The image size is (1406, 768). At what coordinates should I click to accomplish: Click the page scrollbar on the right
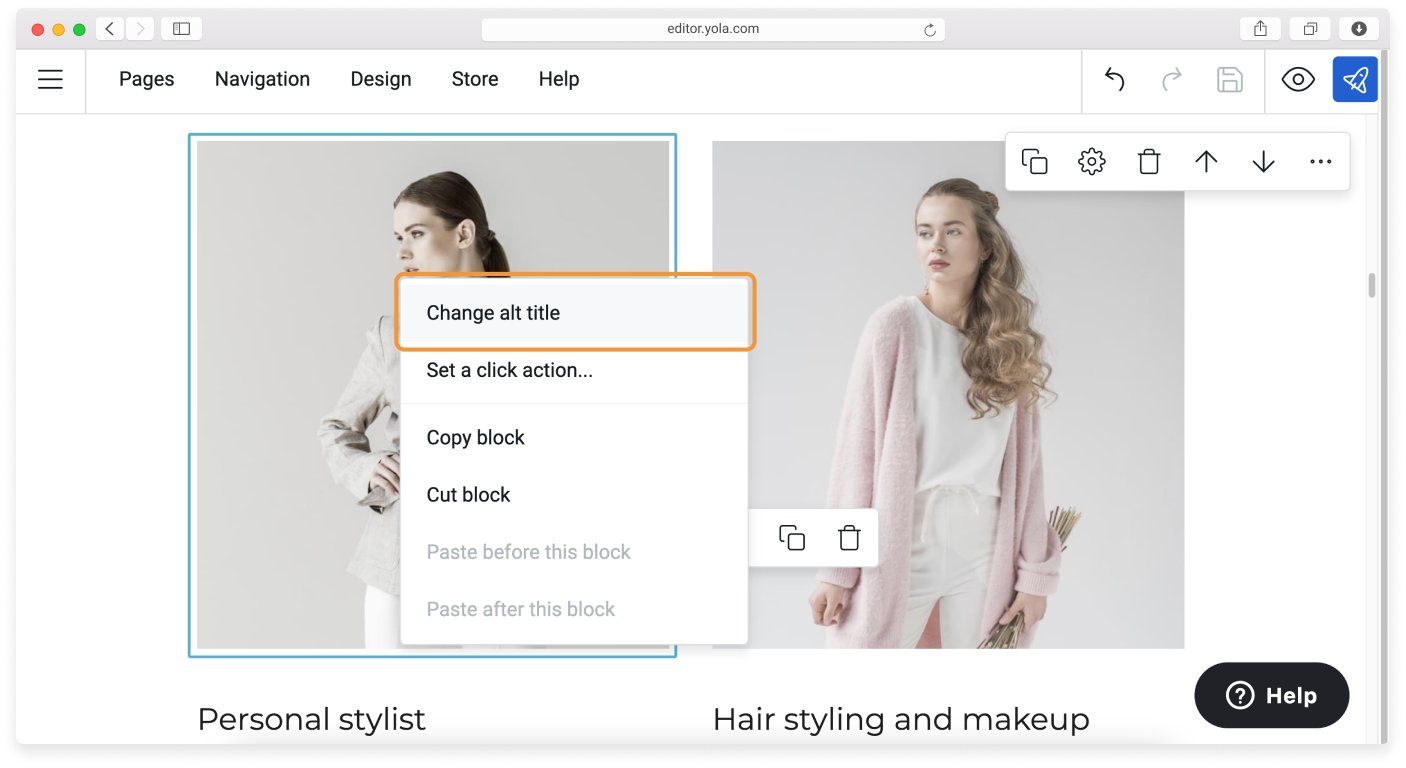tap(1370, 283)
